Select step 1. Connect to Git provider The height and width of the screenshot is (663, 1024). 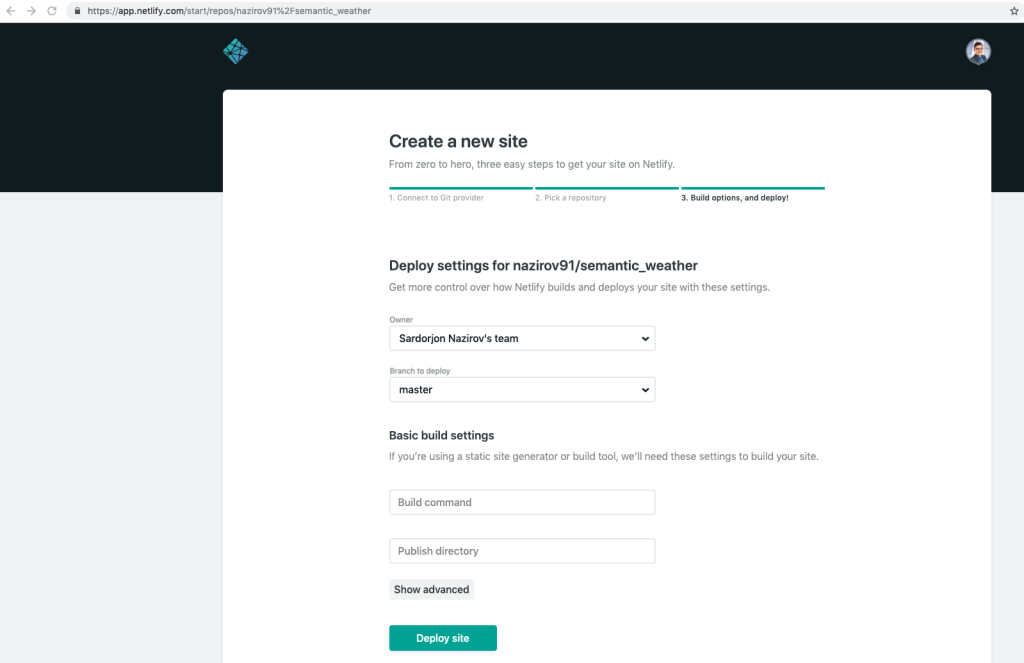pos(436,198)
